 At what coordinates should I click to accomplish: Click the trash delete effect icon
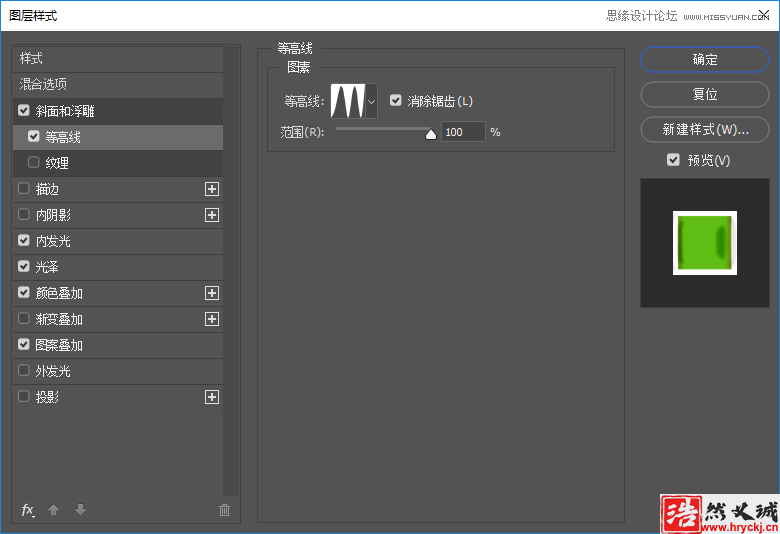point(224,510)
